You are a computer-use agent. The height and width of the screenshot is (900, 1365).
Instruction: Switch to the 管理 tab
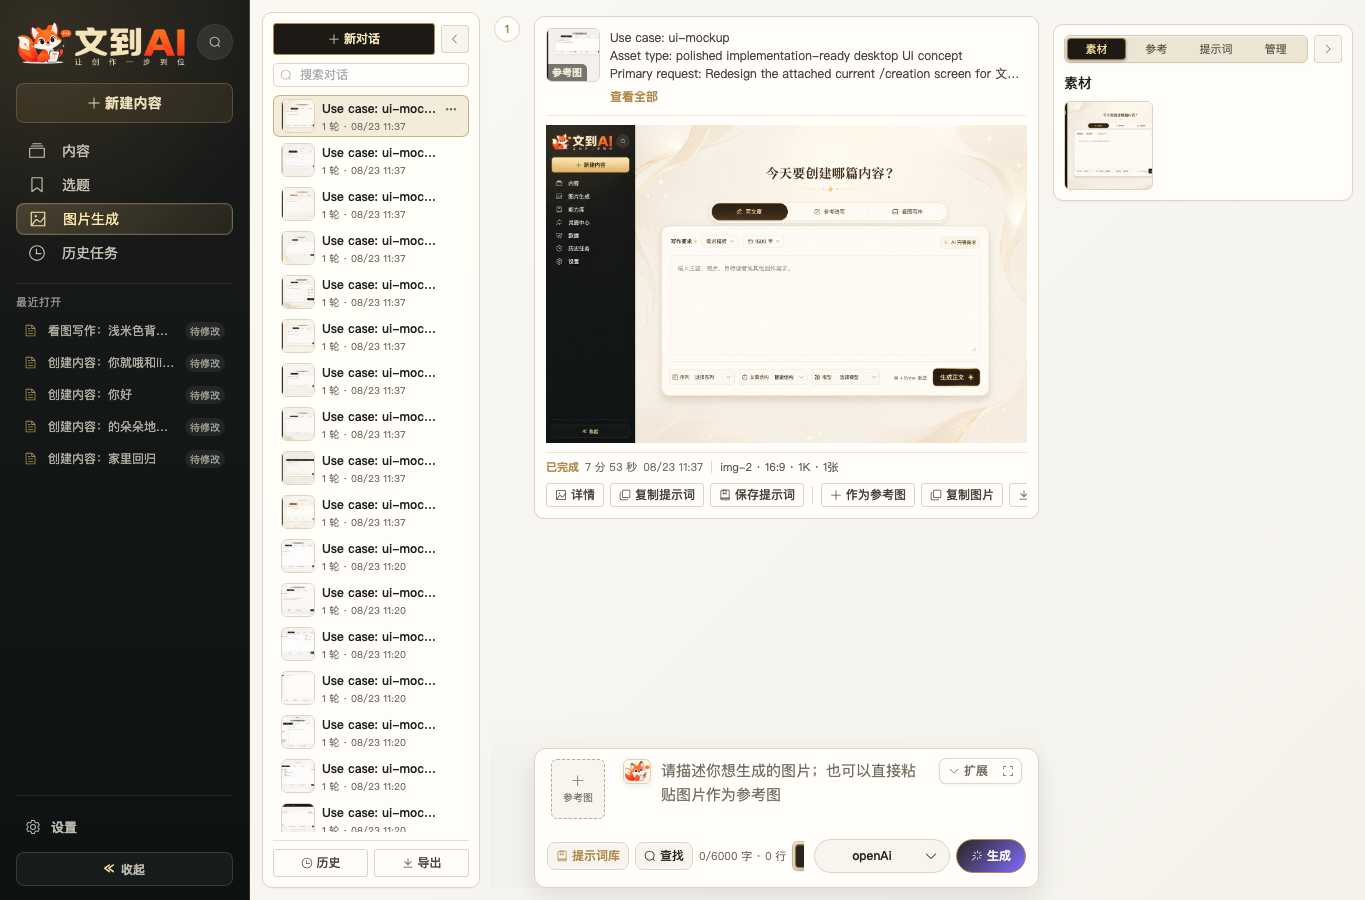coord(1276,49)
